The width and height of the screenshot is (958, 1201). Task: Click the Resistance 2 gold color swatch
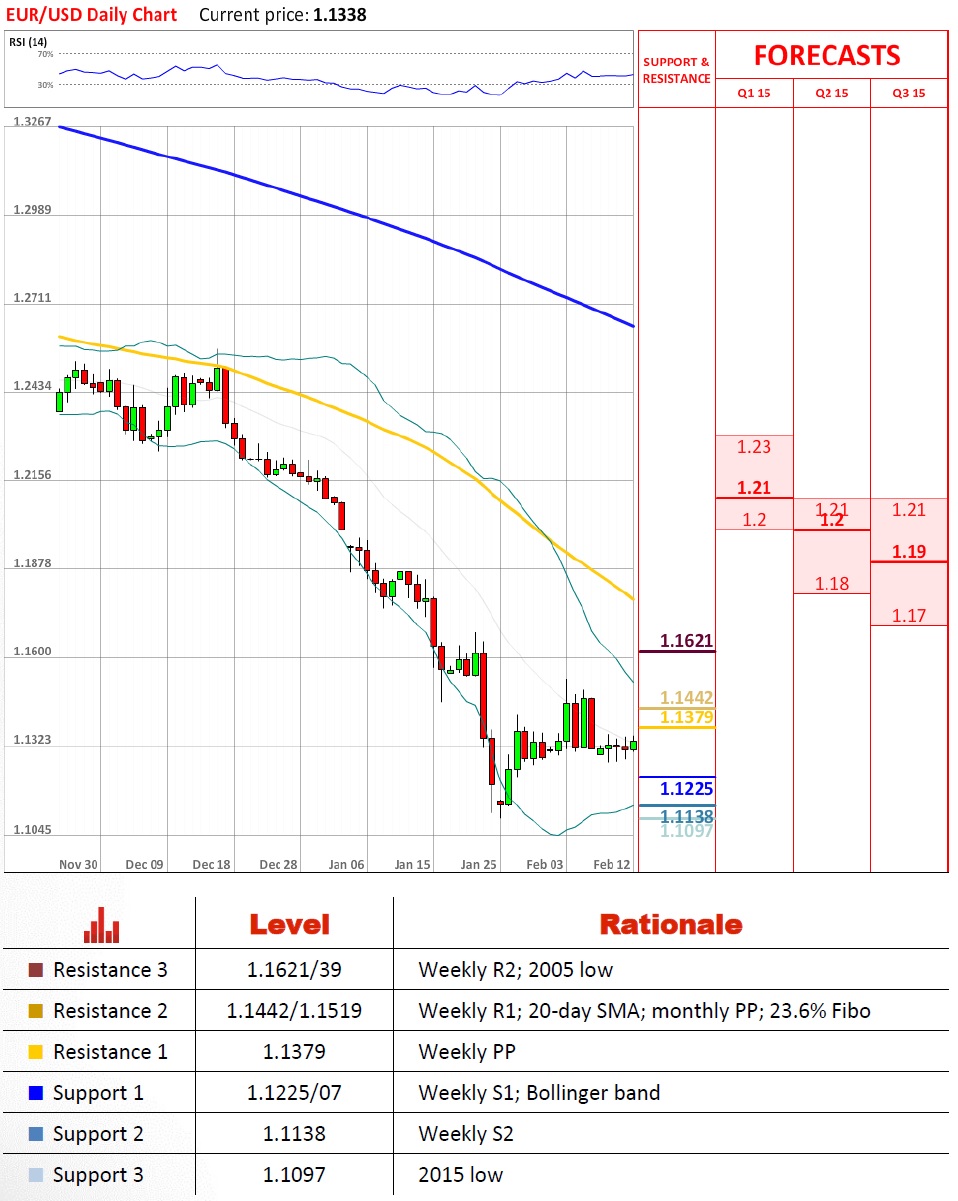pos(37,1011)
